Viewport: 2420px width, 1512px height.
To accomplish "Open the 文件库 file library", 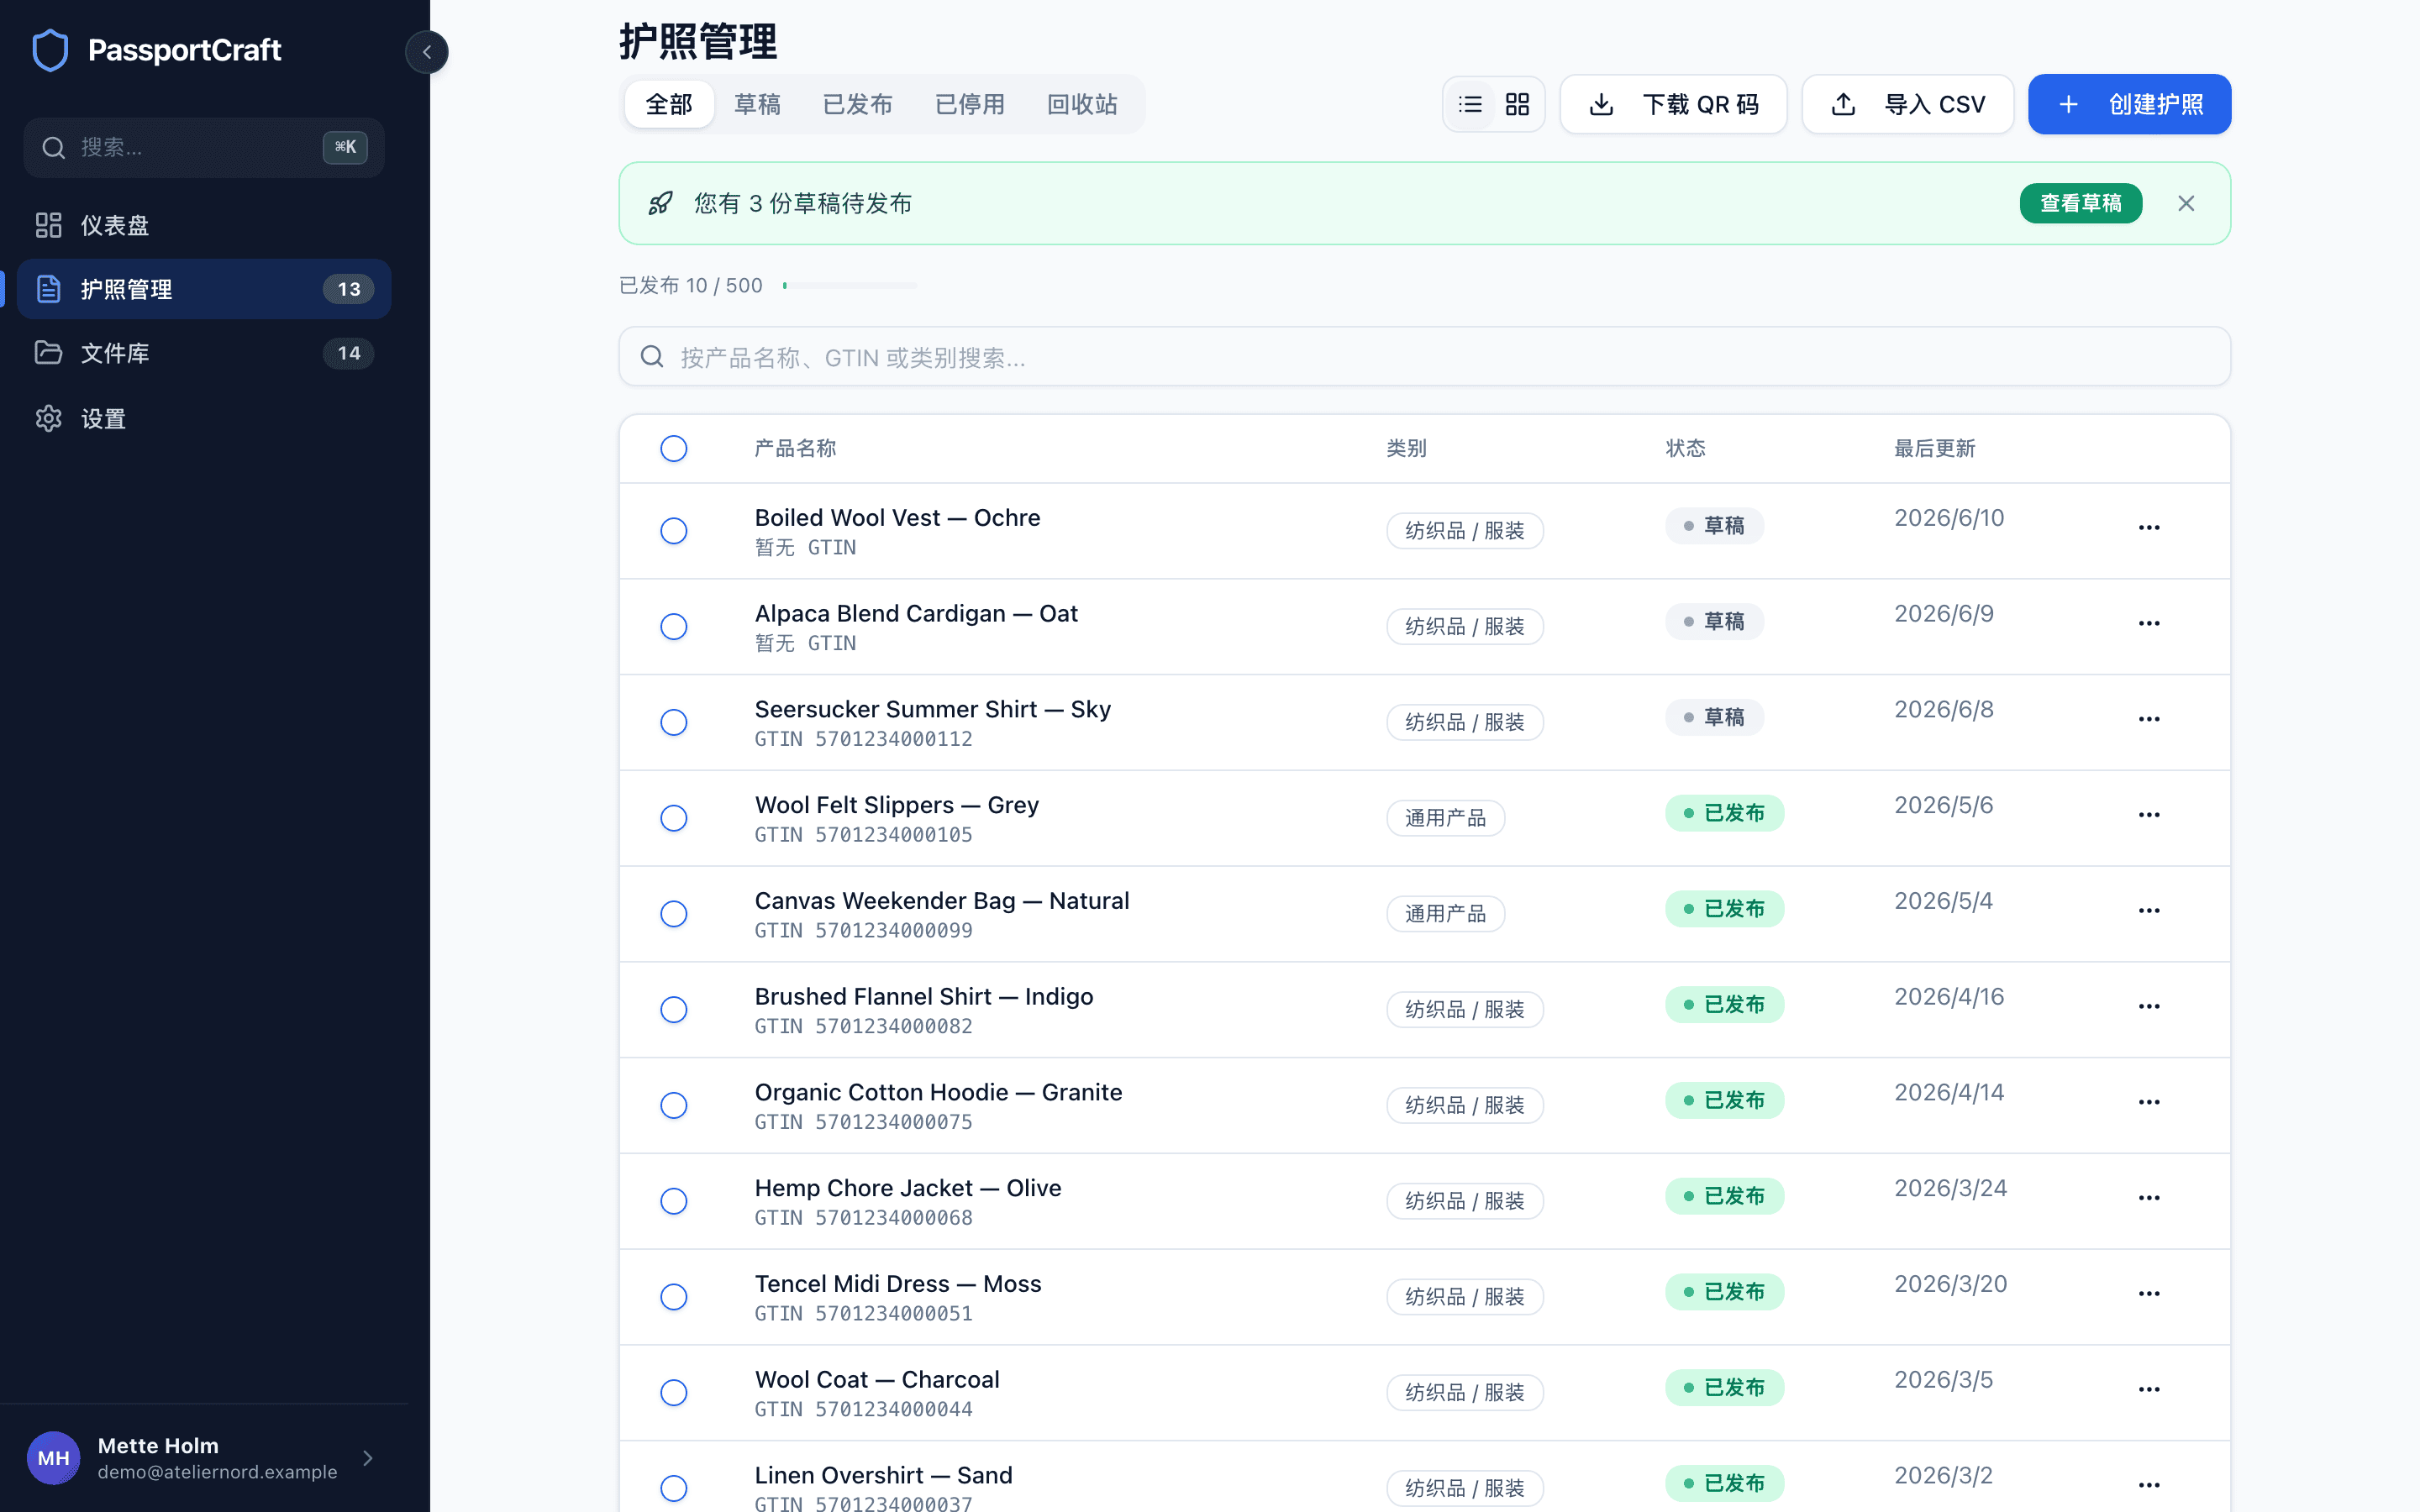I will tap(204, 353).
